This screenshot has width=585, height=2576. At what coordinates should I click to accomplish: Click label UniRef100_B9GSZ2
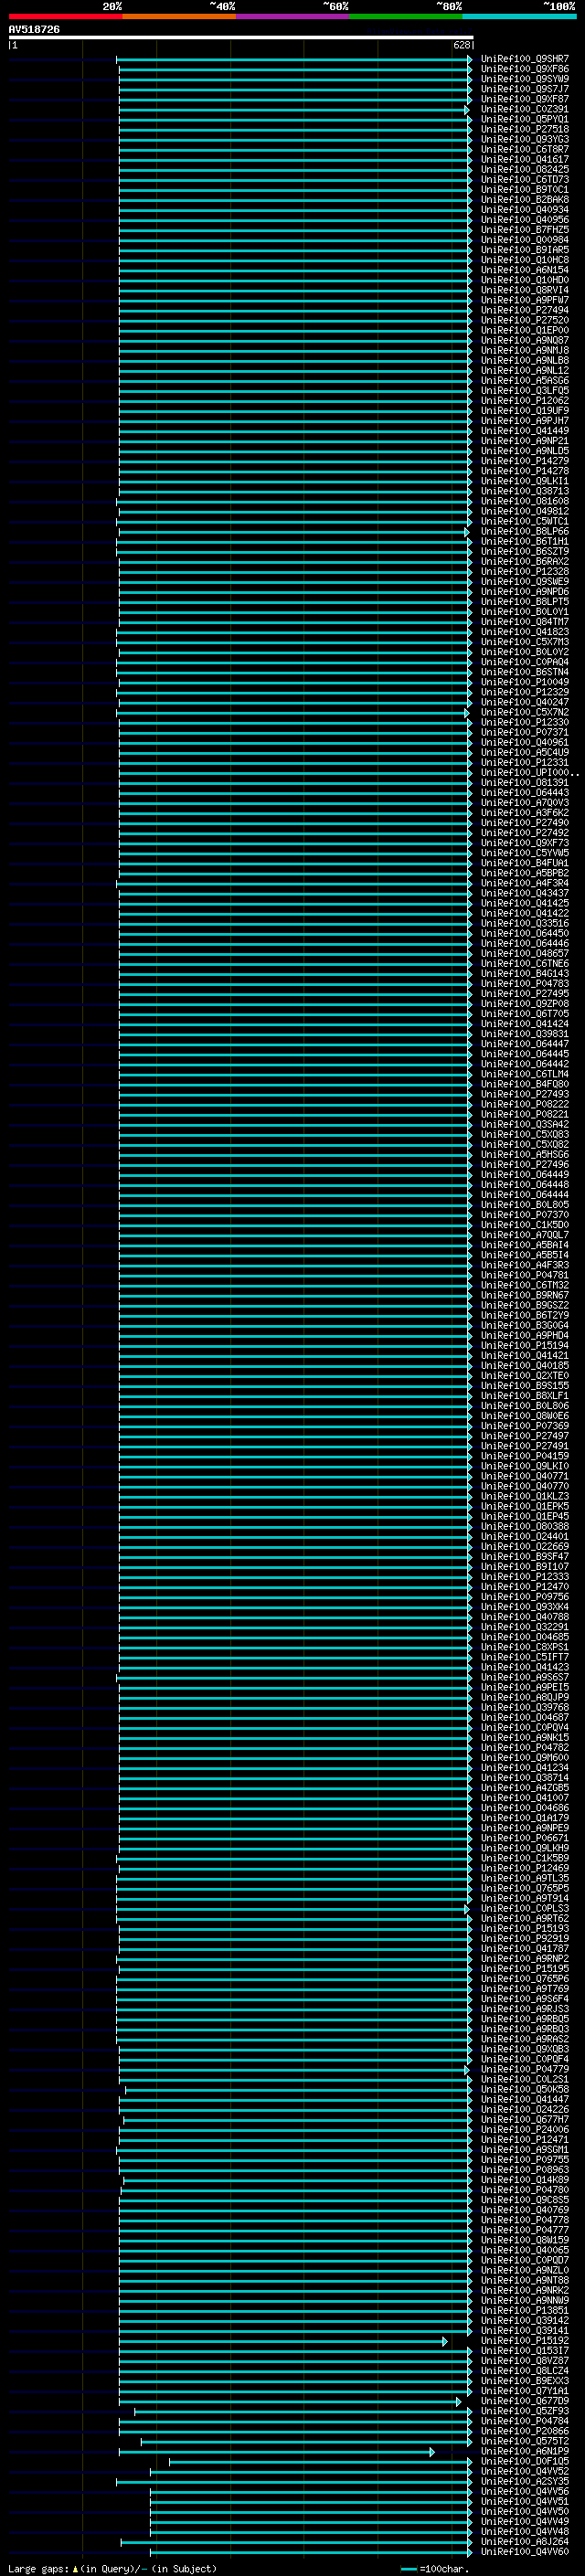pyautogui.click(x=524, y=1305)
